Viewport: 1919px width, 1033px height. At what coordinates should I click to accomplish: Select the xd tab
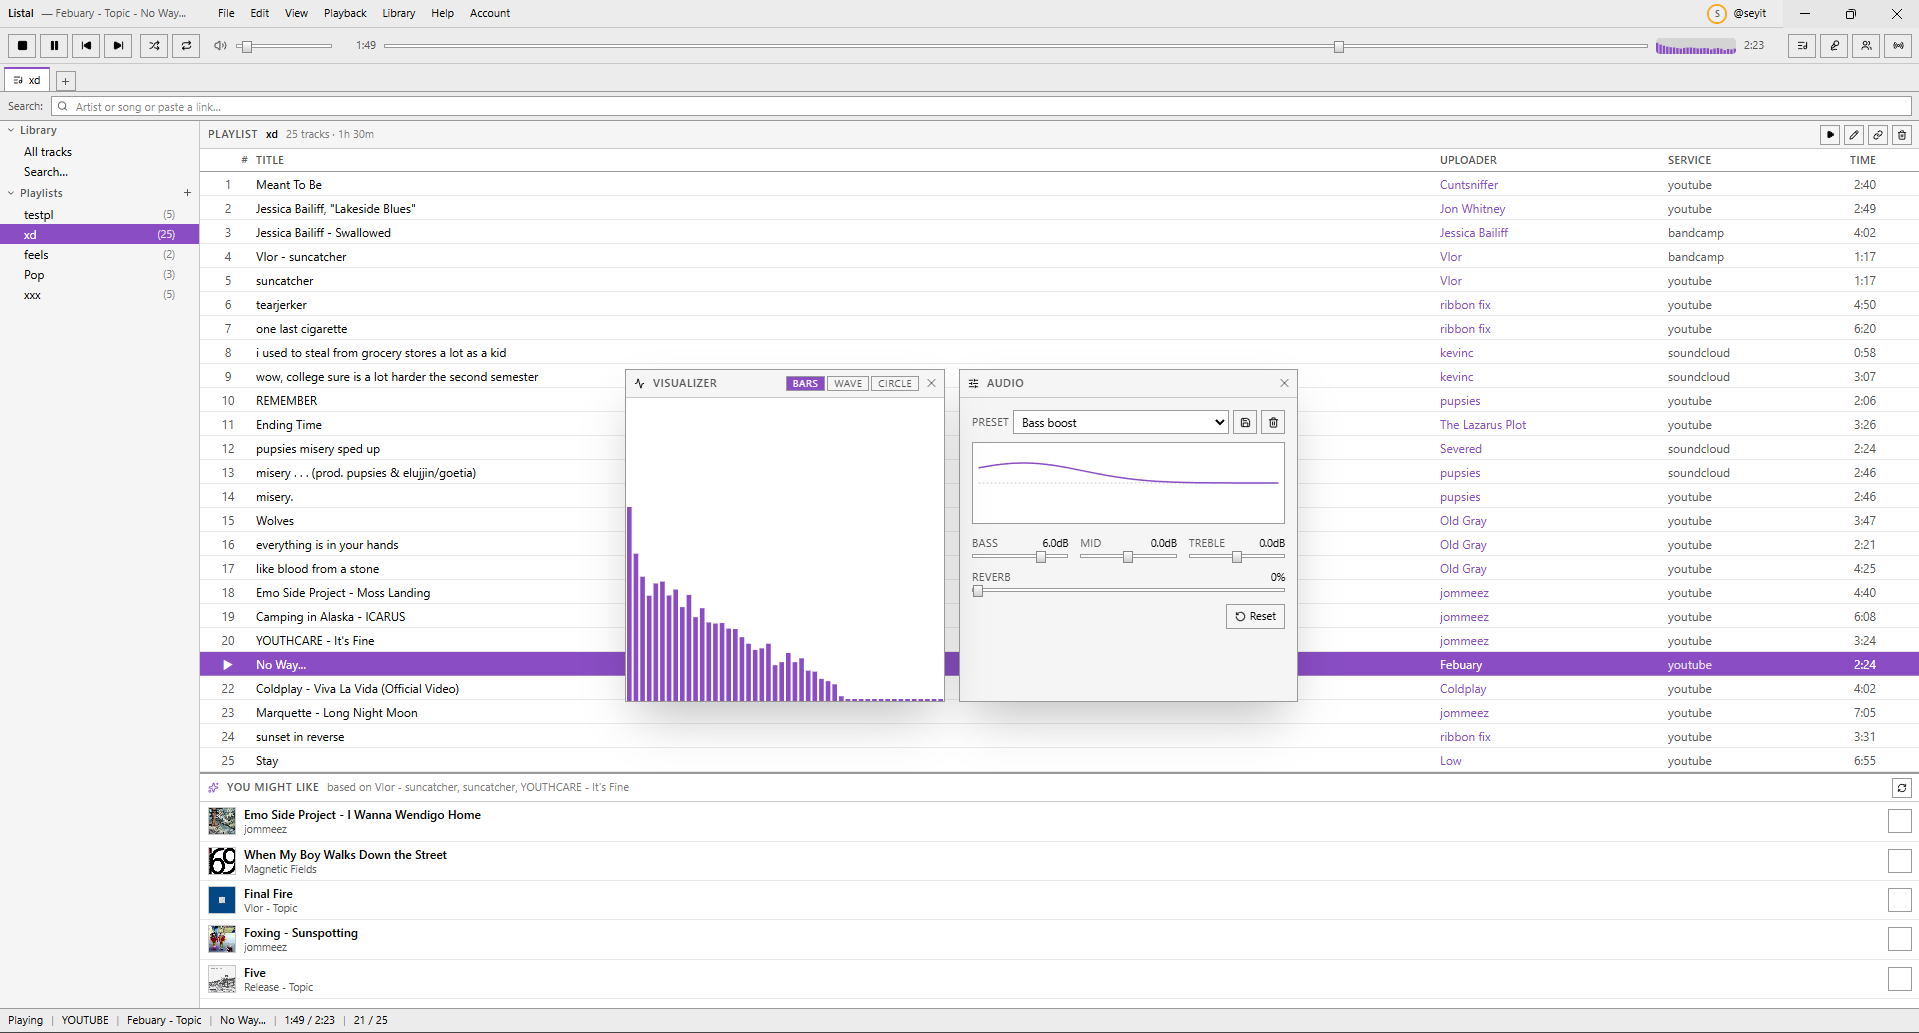click(x=28, y=80)
